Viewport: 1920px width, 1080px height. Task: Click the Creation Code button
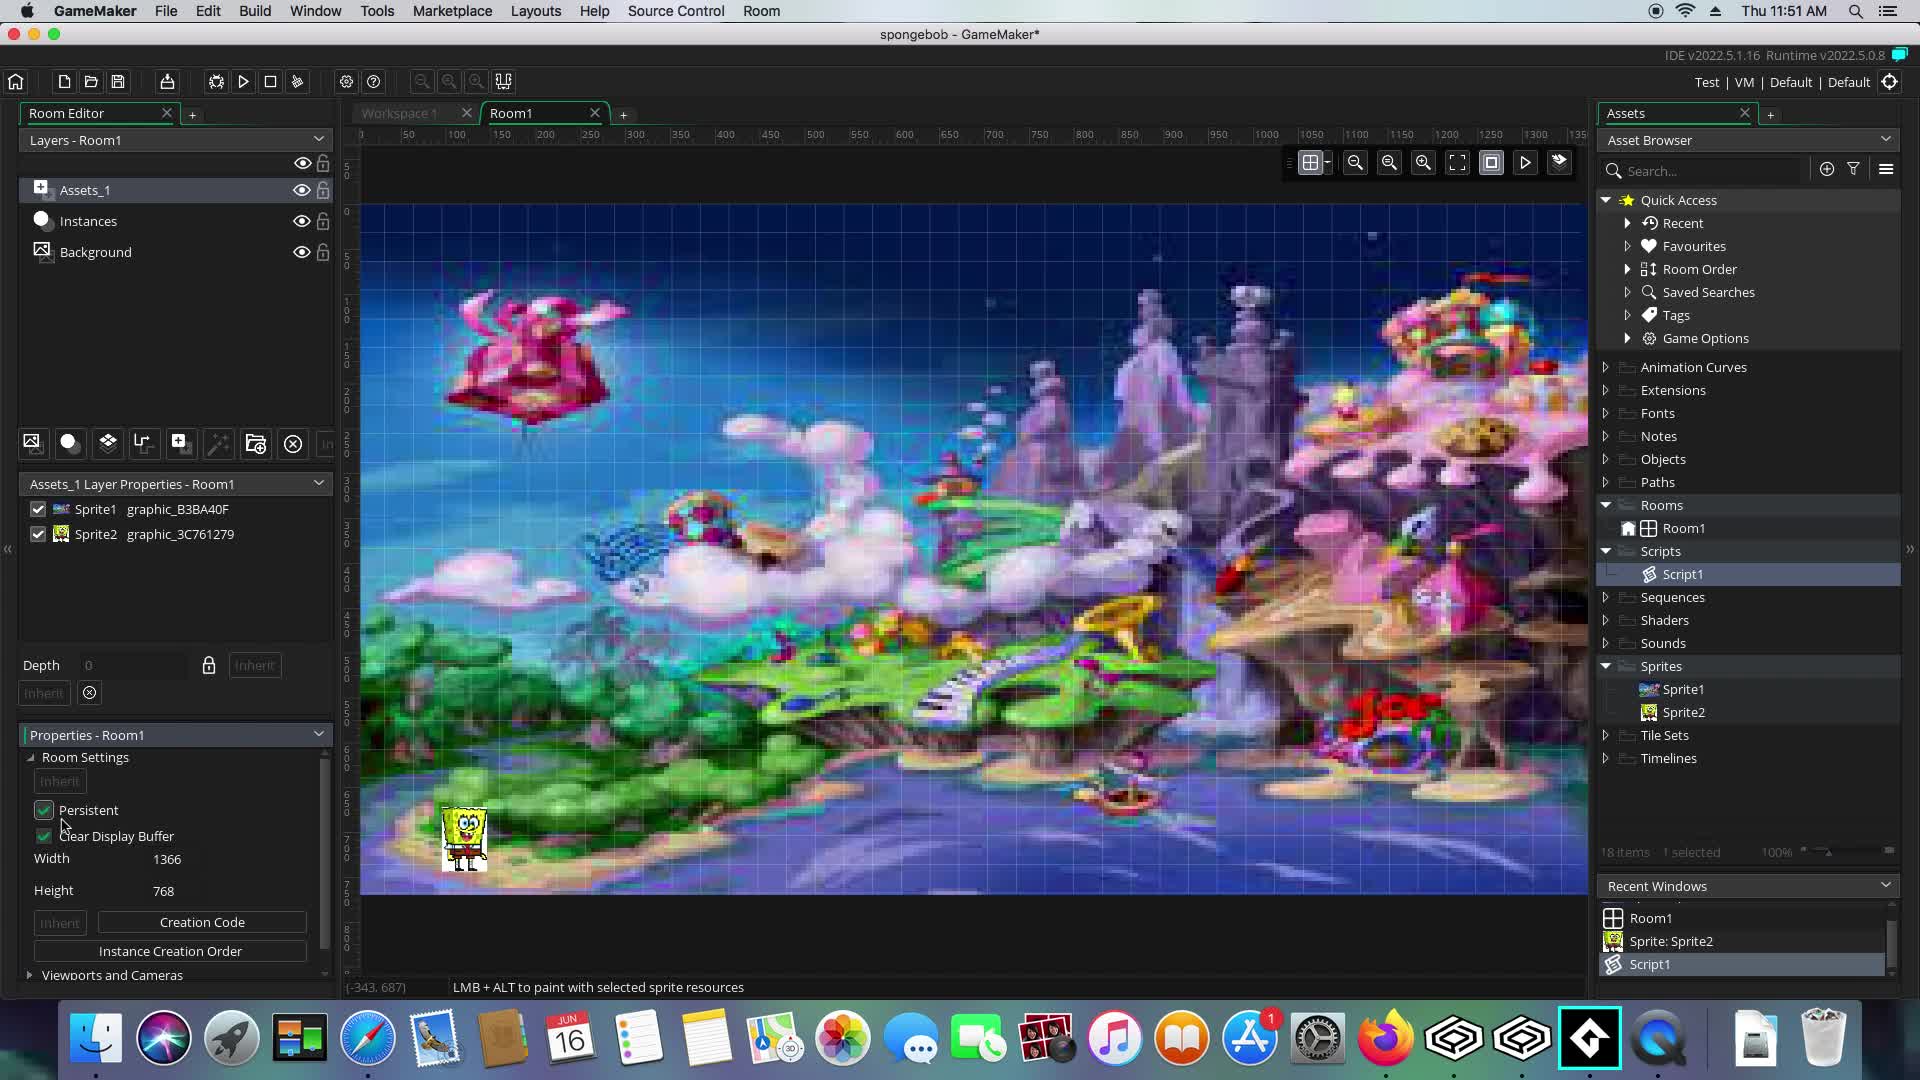[x=202, y=922]
